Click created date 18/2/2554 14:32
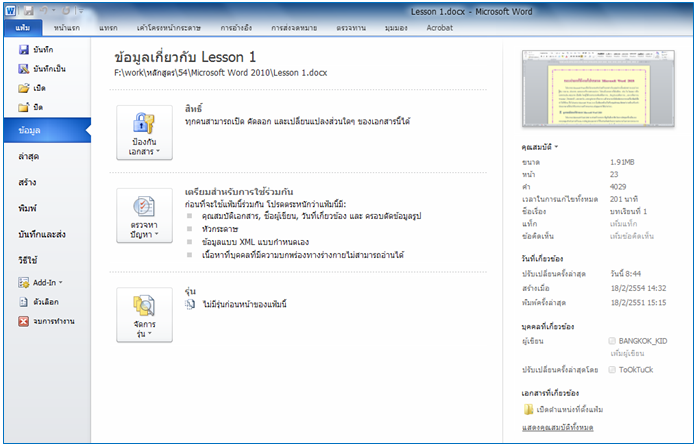Viewport: 696px width, 445px height. pyautogui.click(x=638, y=288)
